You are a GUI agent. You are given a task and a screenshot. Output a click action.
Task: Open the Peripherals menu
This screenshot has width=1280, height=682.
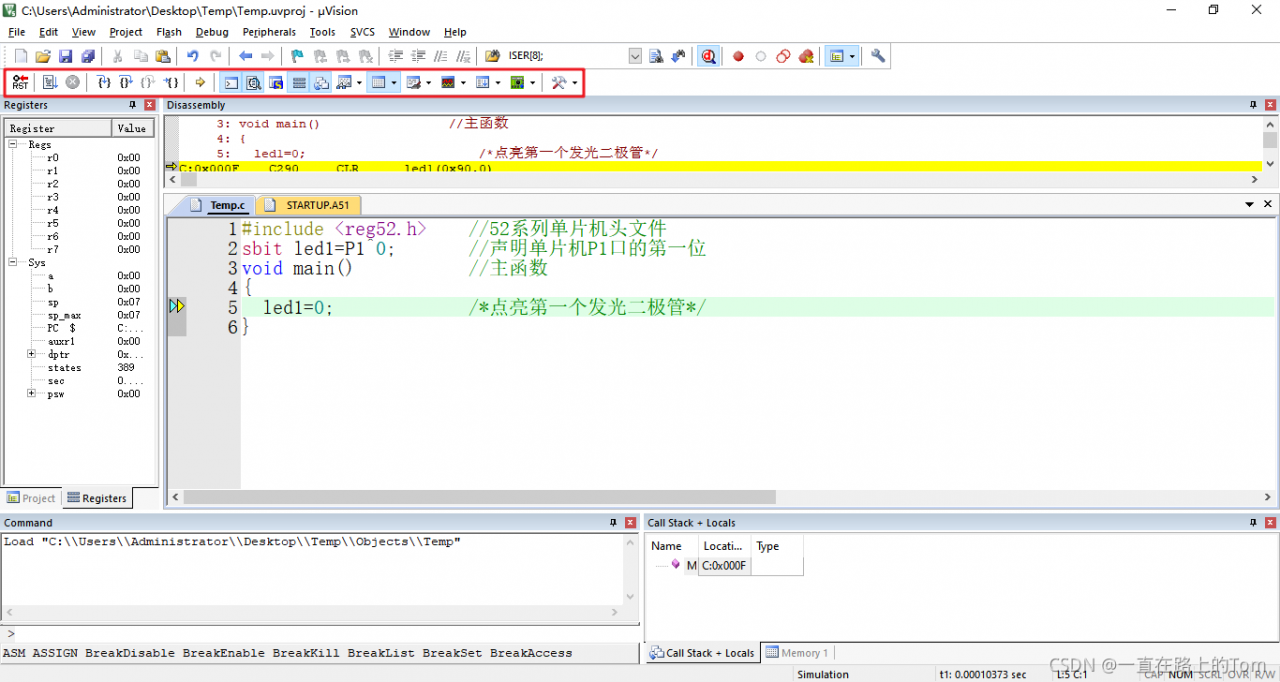(x=269, y=32)
